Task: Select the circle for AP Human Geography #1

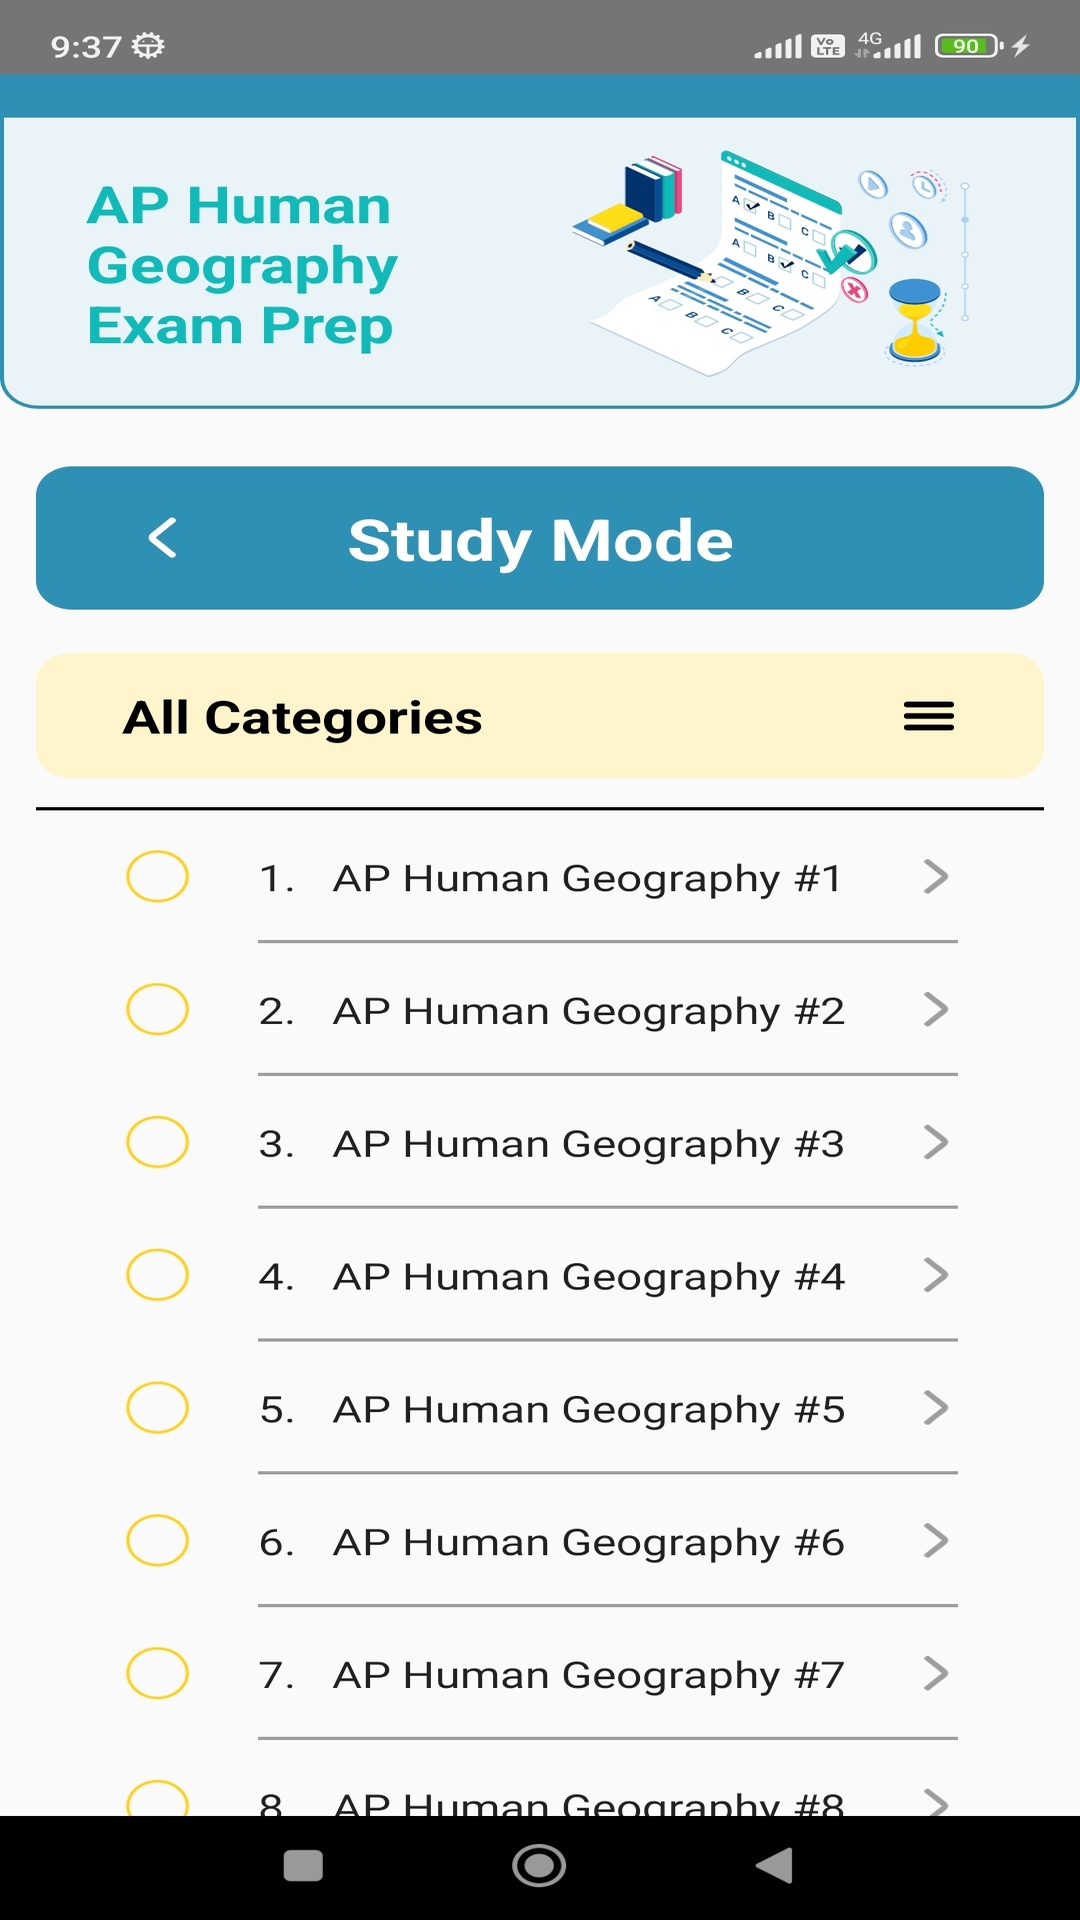Action: point(157,877)
